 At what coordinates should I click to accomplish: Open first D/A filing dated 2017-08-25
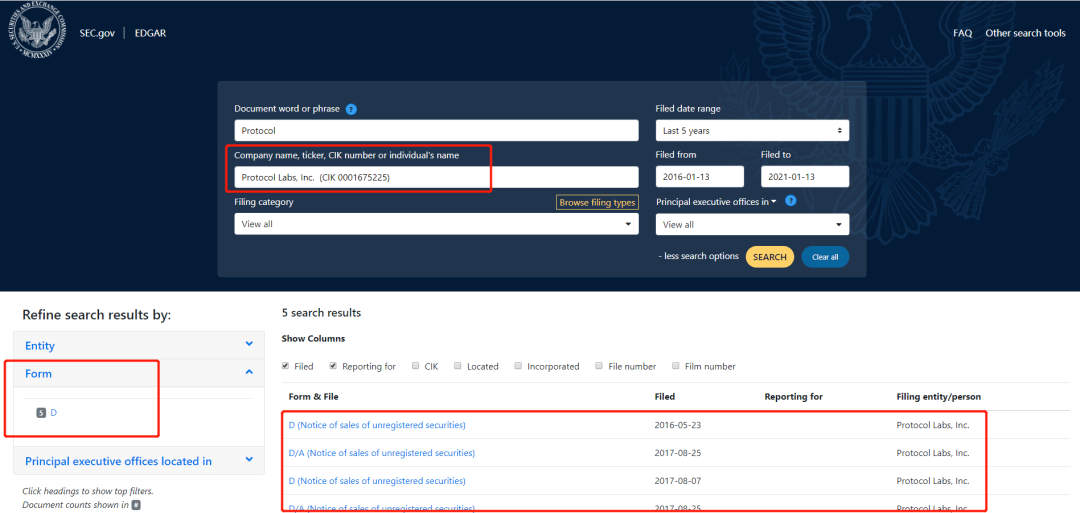tap(382, 453)
